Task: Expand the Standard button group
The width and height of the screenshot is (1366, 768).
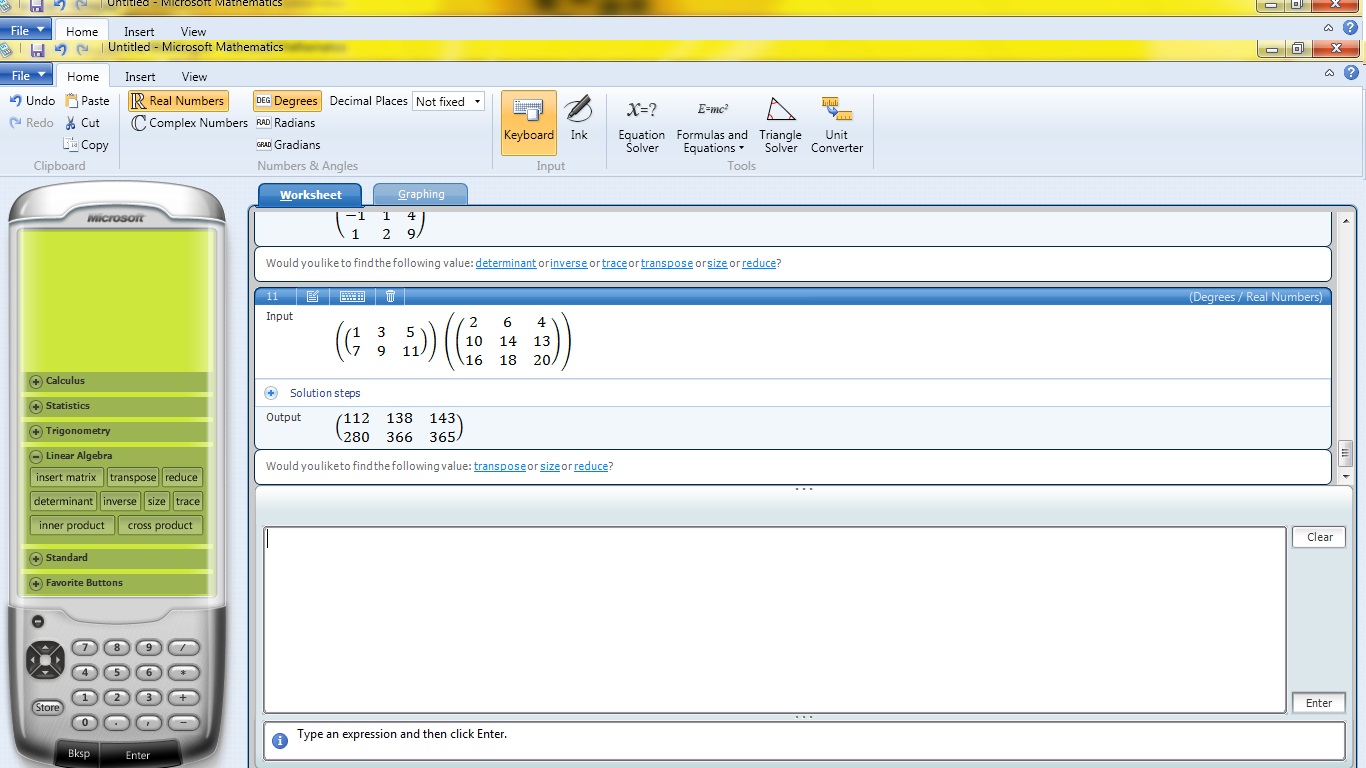Action: point(36,558)
